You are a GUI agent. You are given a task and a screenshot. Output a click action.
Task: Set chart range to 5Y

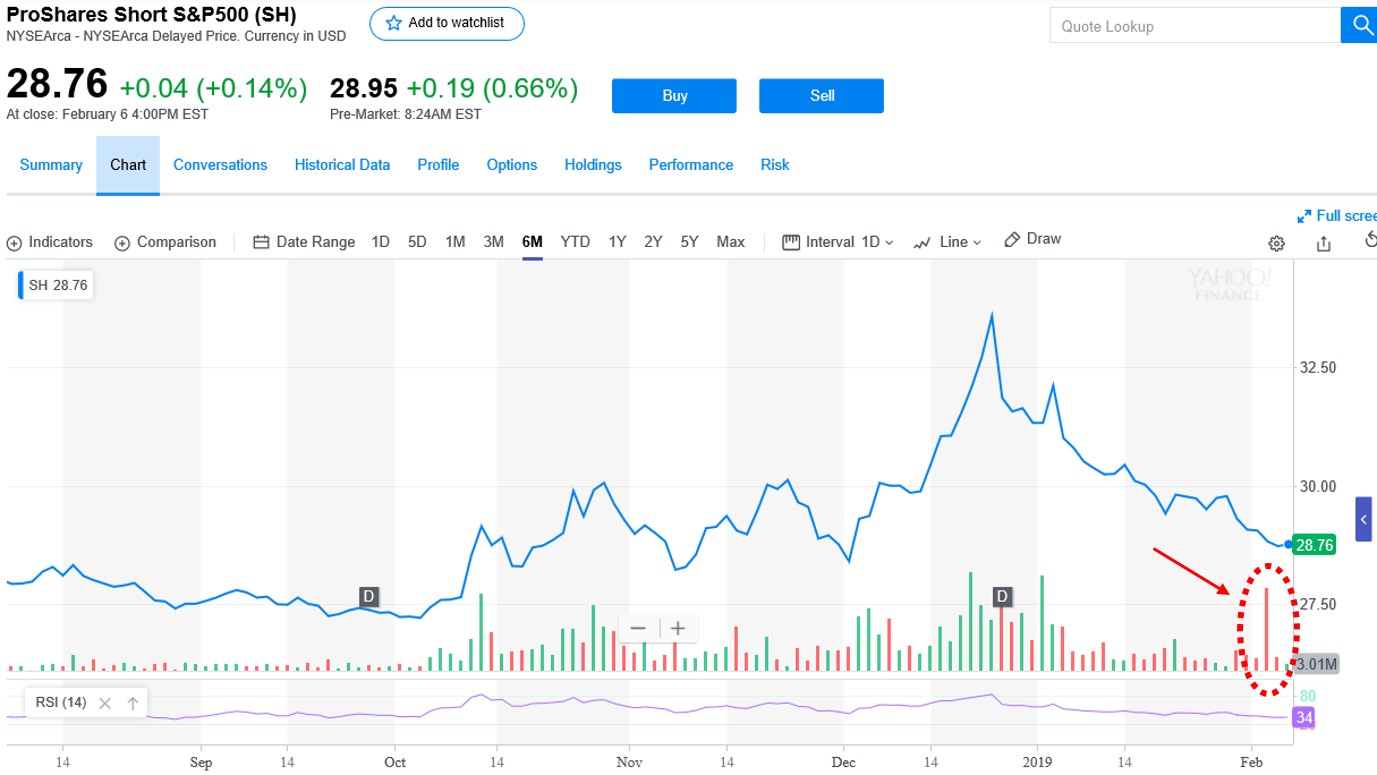[x=689, y=242]
